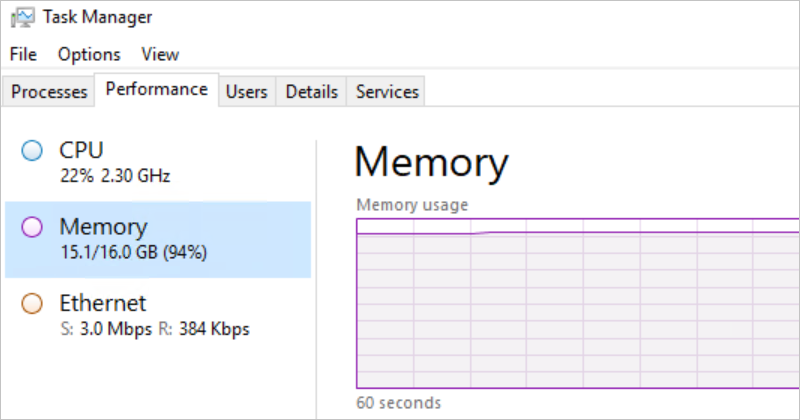Switch to the Services tab
This screenshot has width=800, height=420.
387,92
